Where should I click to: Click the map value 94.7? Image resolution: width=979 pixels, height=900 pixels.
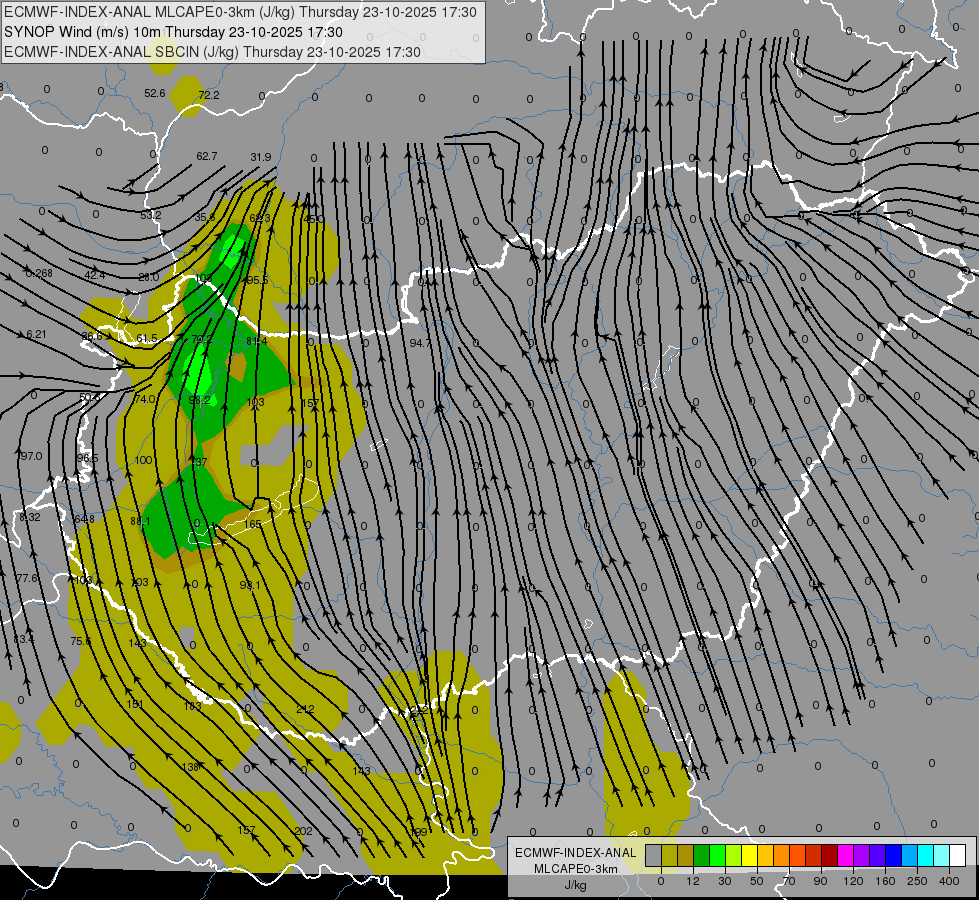pyautogui.click(x=420, y=343)
